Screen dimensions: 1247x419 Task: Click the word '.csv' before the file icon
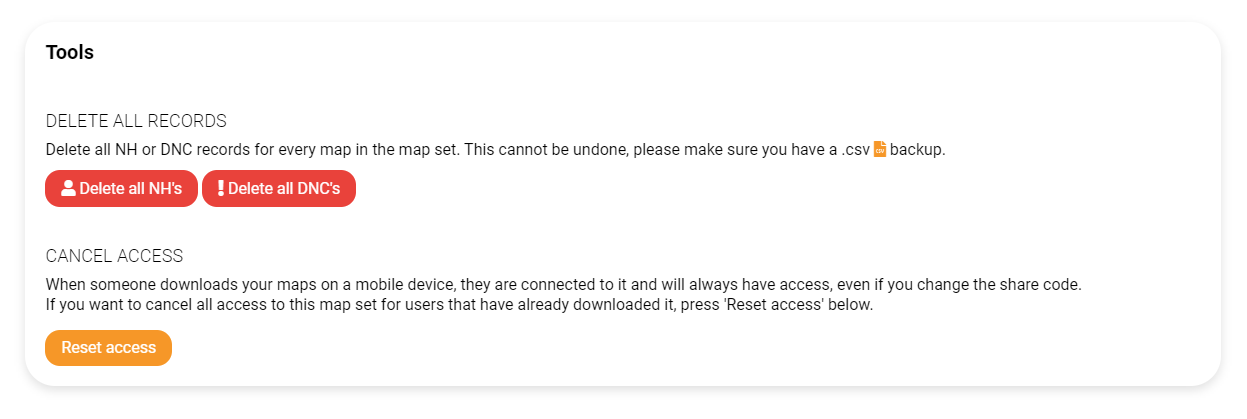[856, 150]
